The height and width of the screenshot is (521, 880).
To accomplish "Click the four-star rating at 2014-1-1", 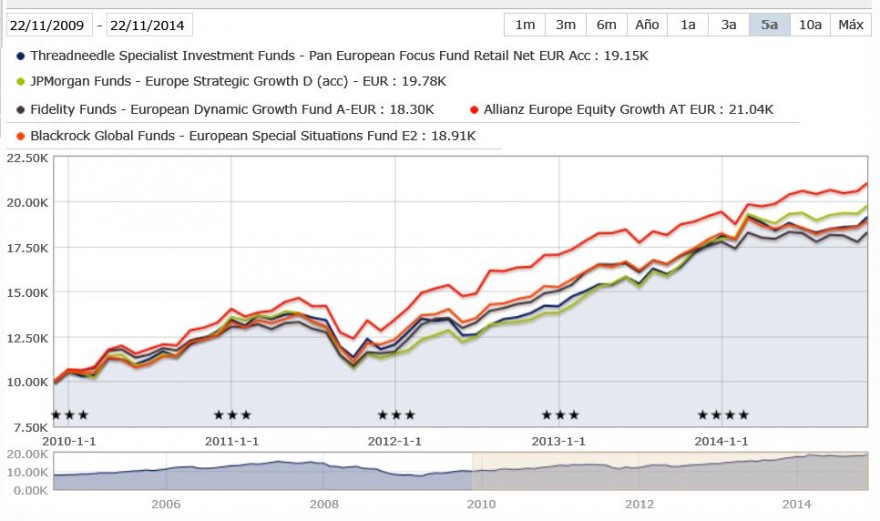I will pos(723,415).
